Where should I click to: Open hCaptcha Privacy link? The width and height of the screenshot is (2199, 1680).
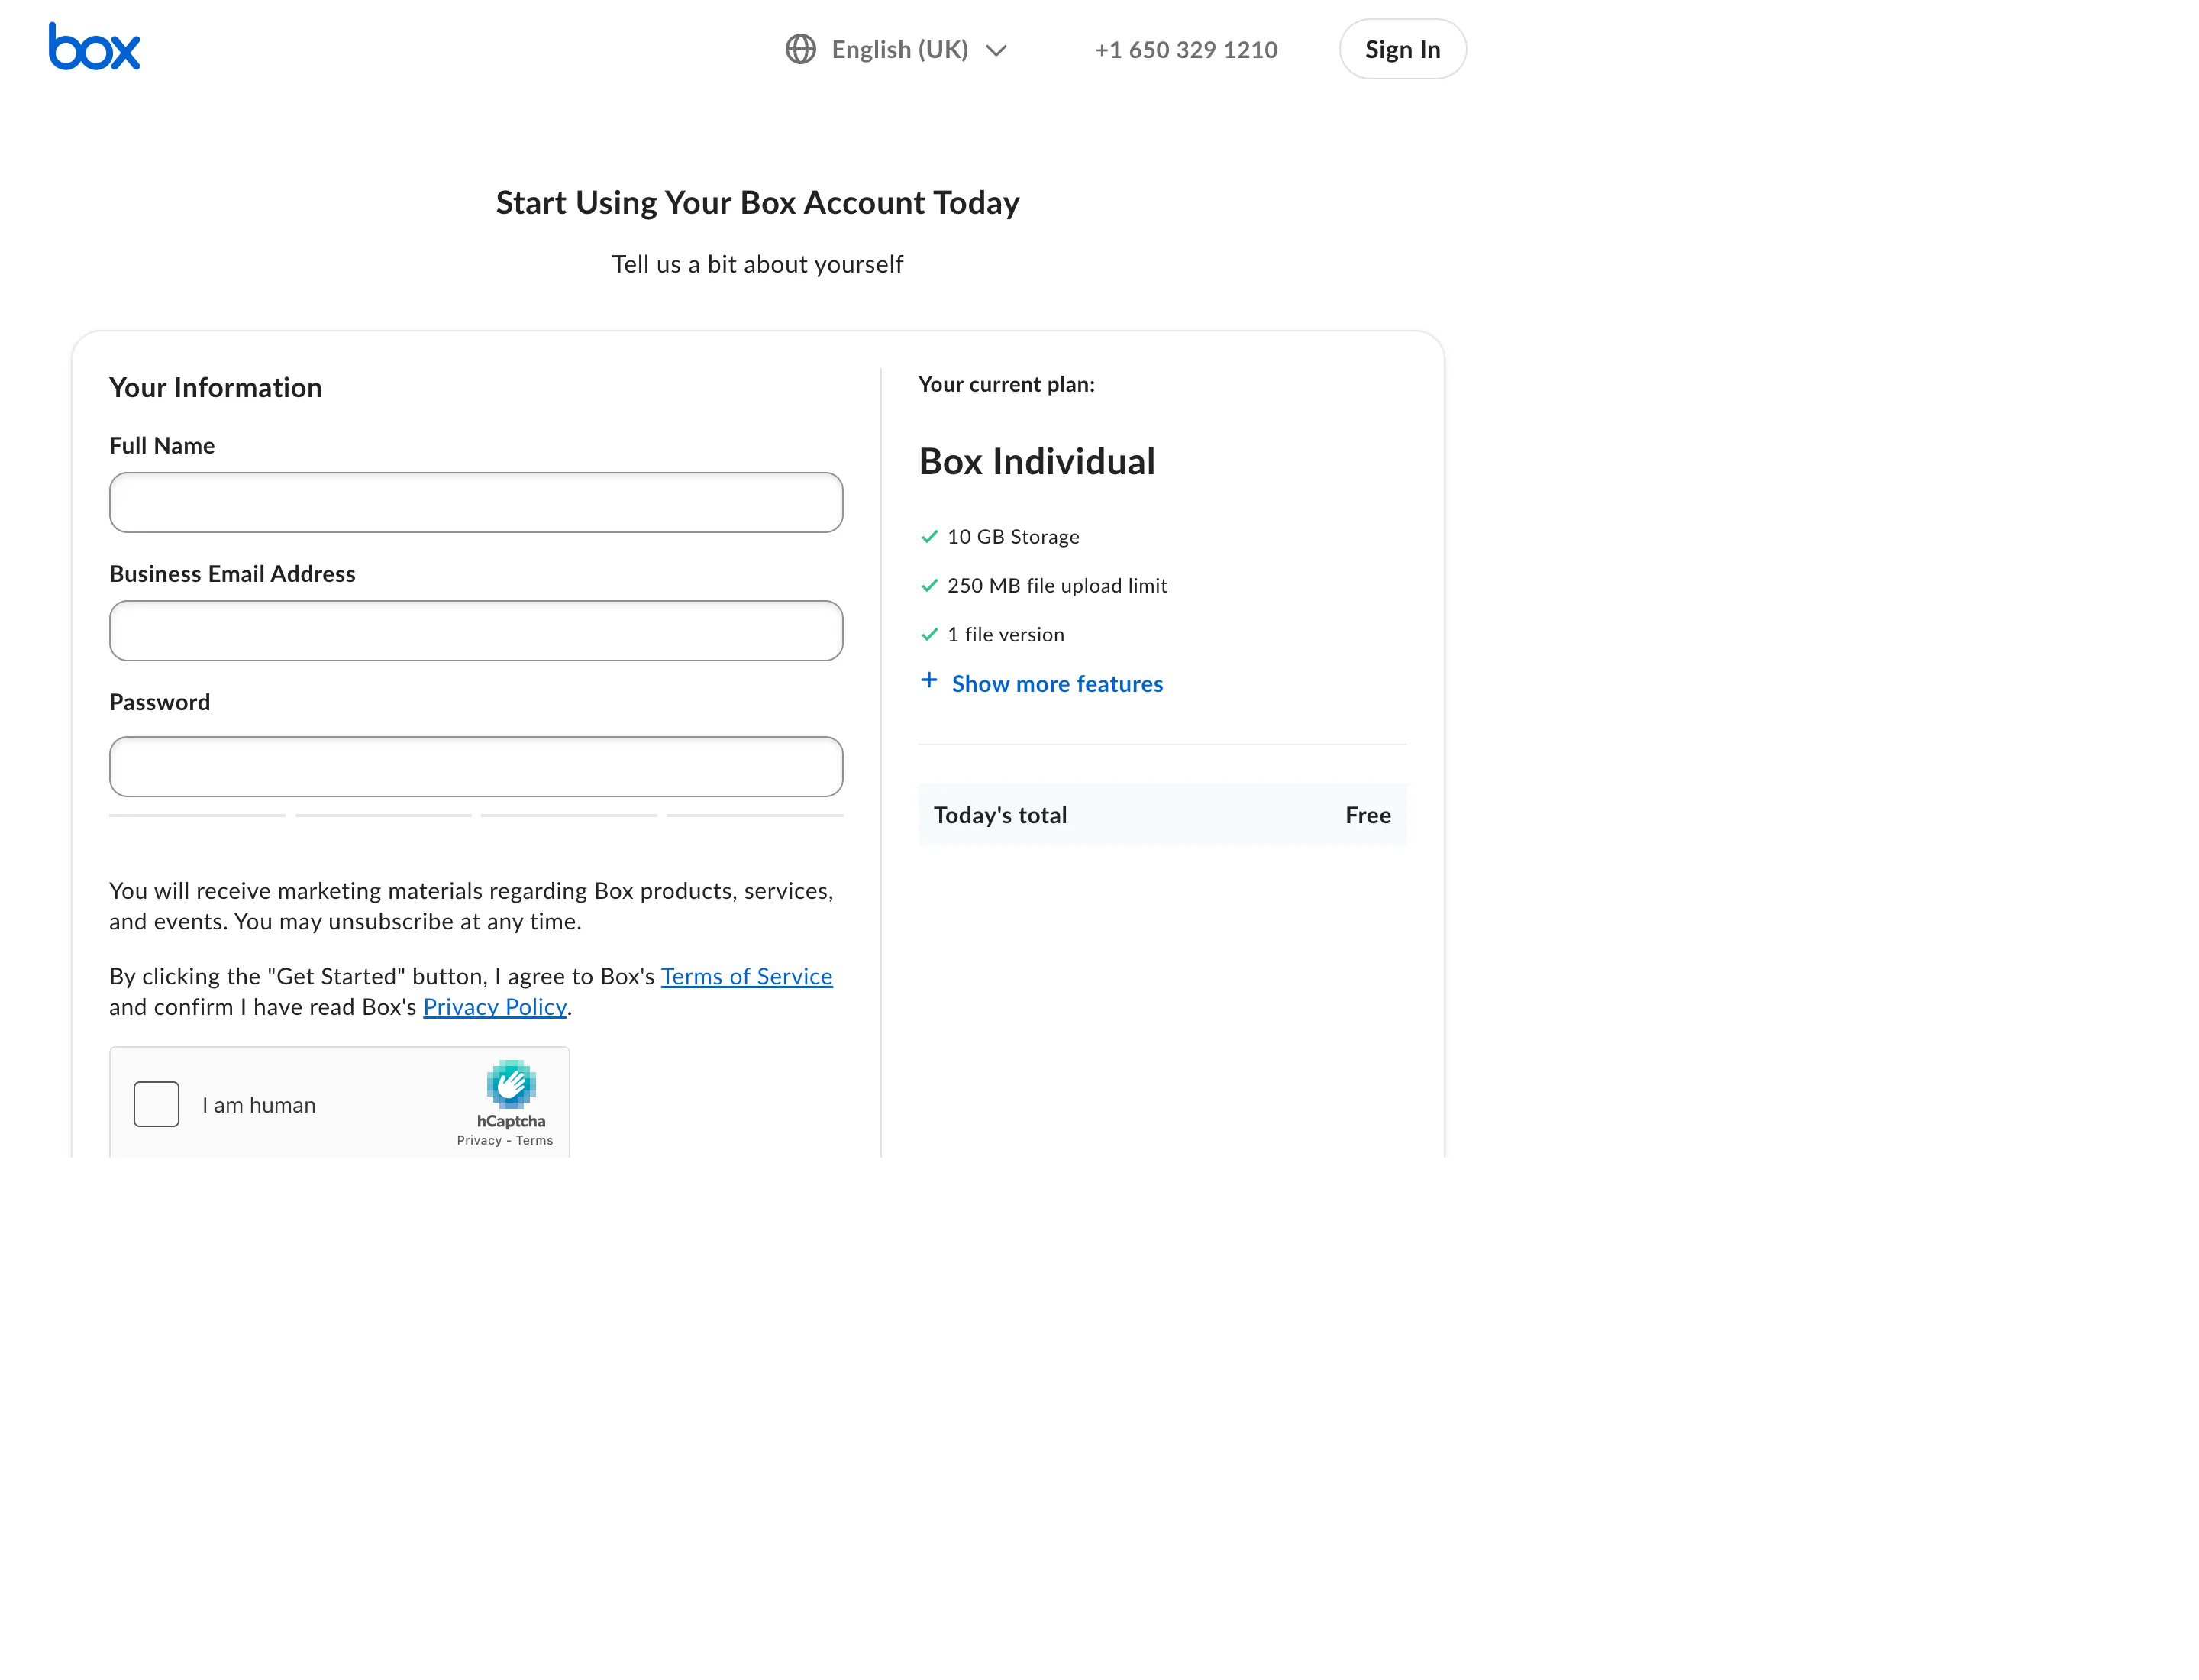pos(479,1140)
